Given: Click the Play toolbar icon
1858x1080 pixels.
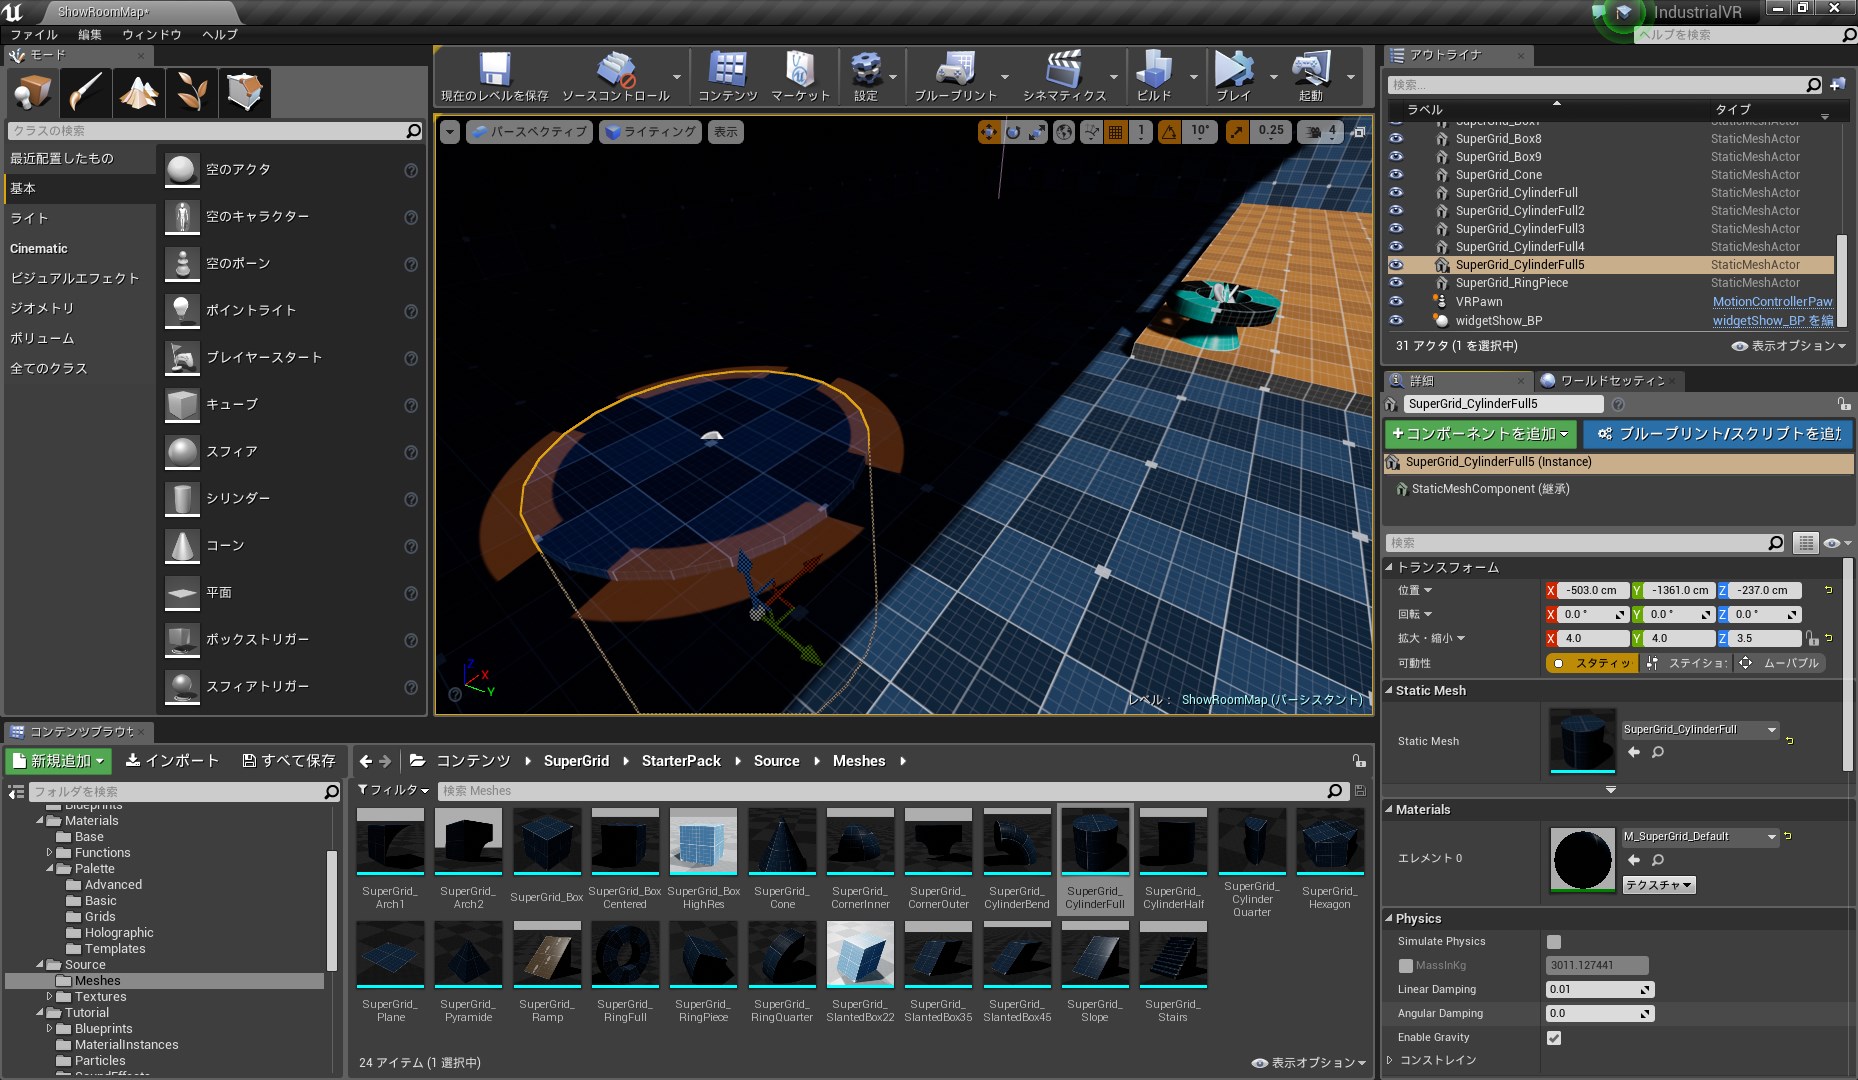Looking at the screenshot, I should 1233,70.
